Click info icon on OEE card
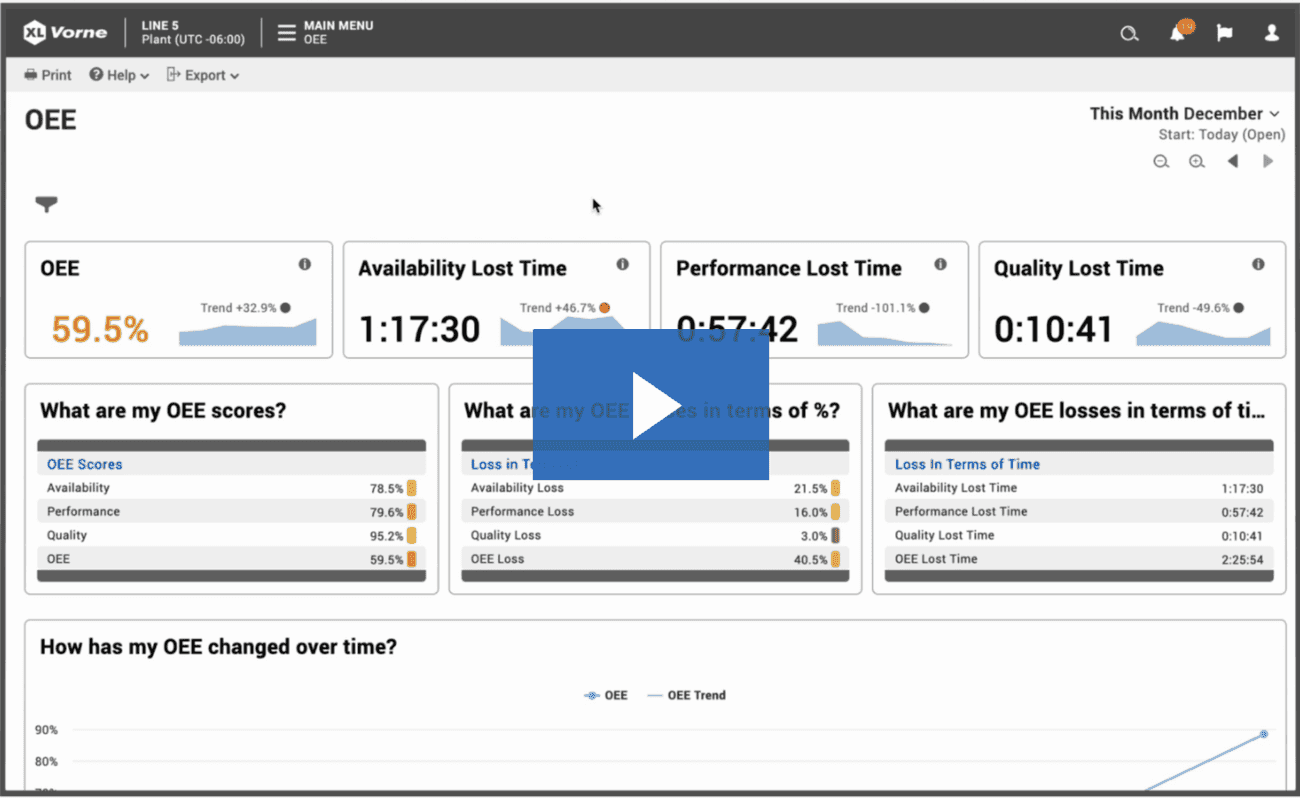Screen dimensions: 1300x798 coord(305,265)
